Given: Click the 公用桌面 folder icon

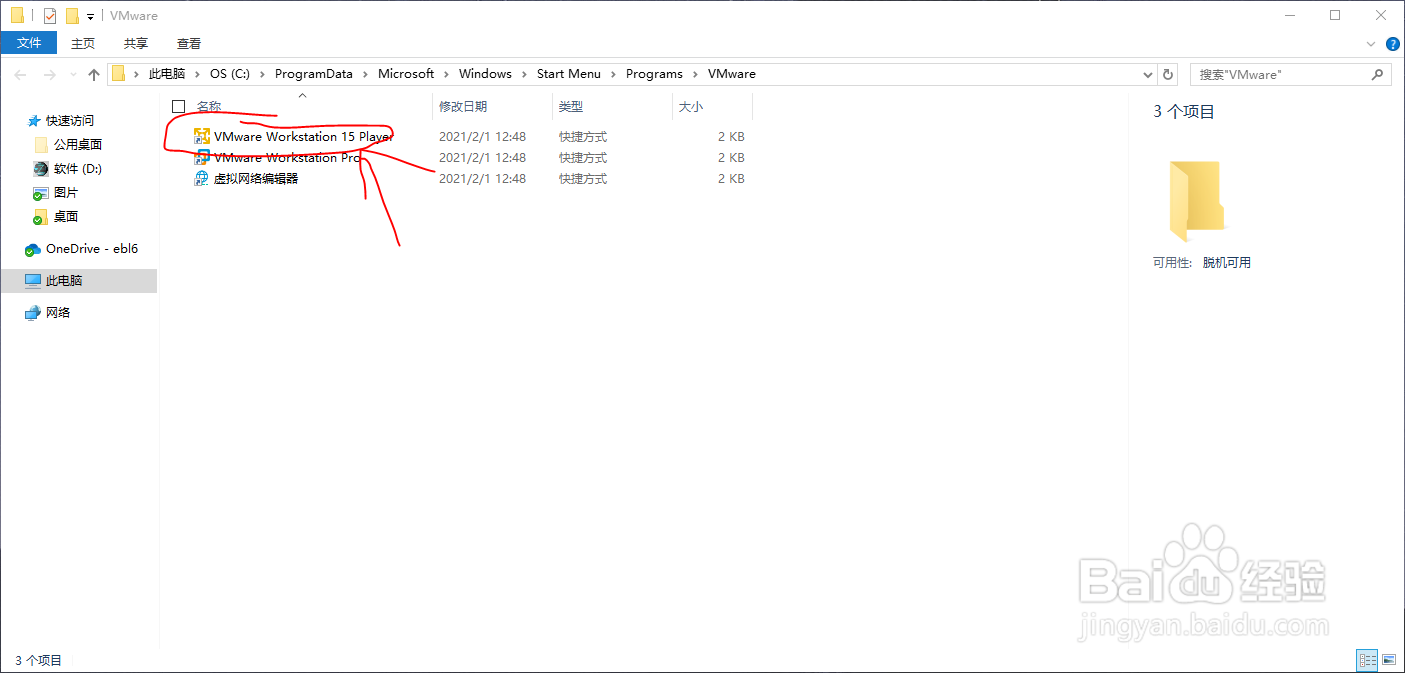Looking at the screenshot, I should [x=41, y=145].
